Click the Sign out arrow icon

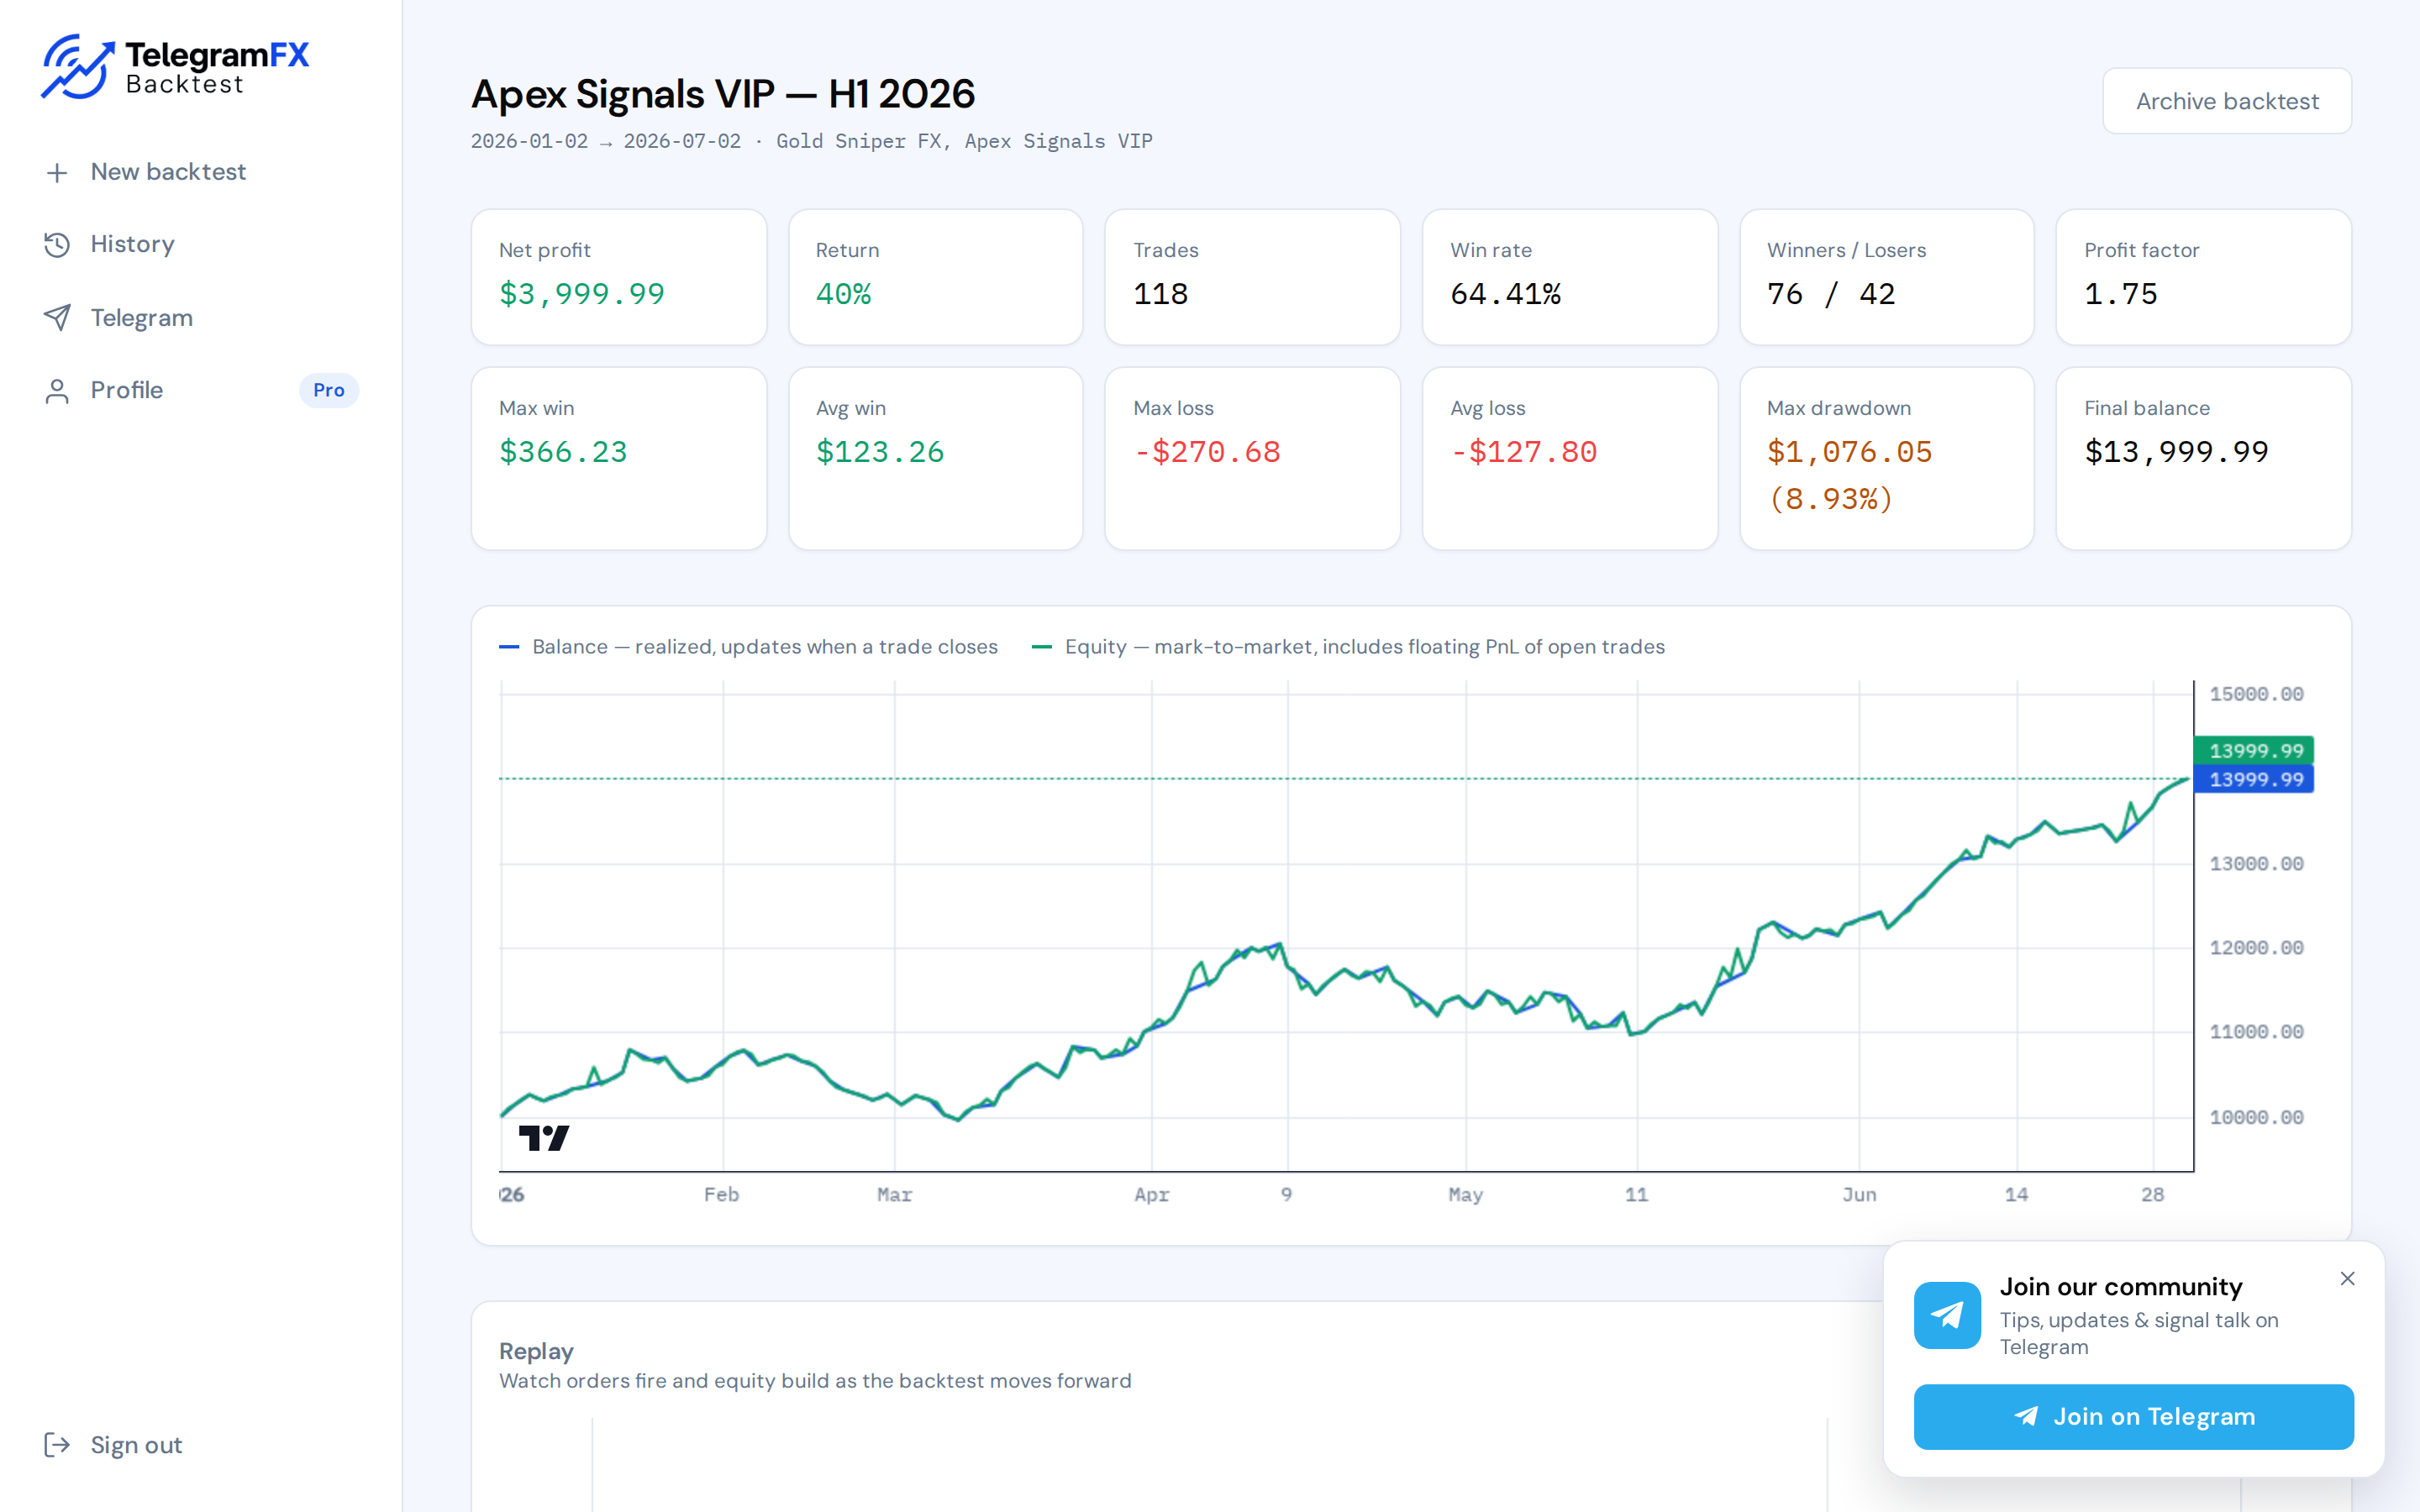57,1444
